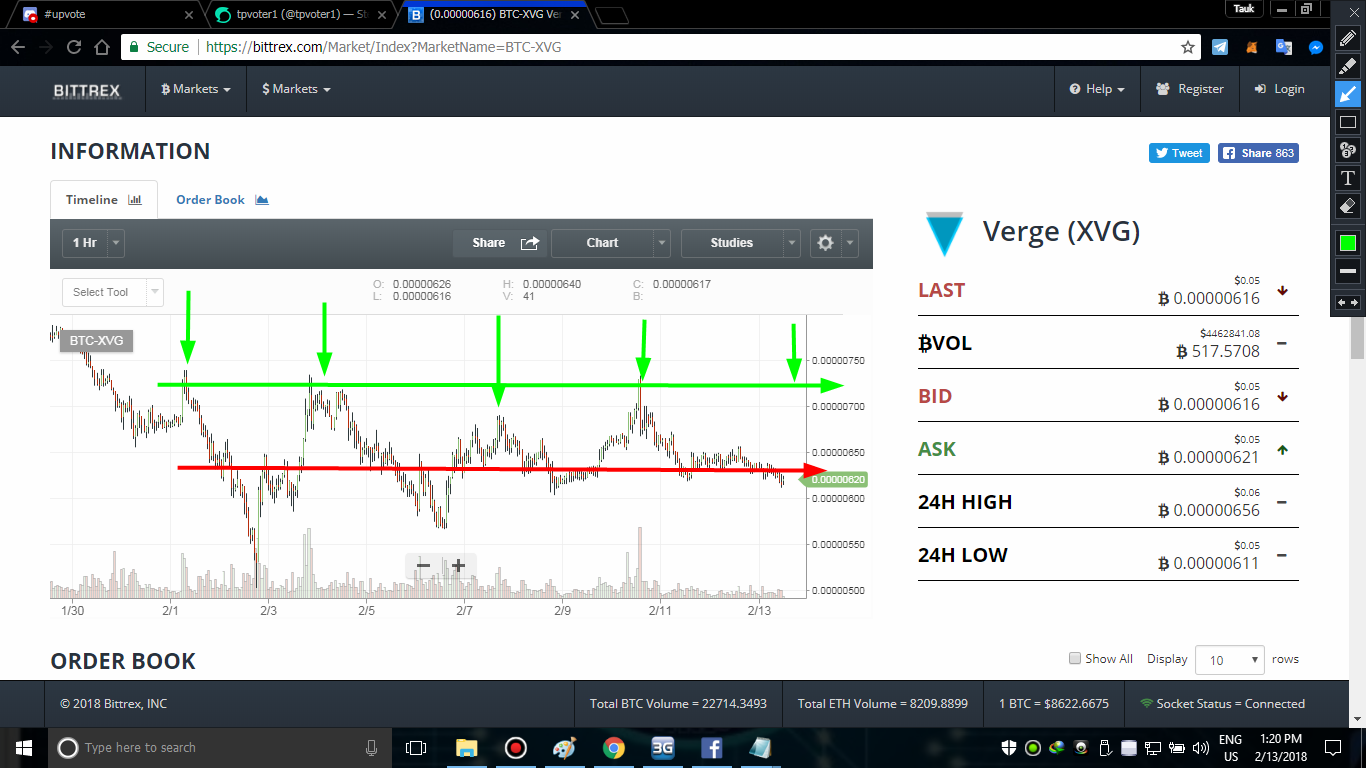Toggle the Show All checkbox
Viewport: 1366px width, 768px height.
(1075, 658)
